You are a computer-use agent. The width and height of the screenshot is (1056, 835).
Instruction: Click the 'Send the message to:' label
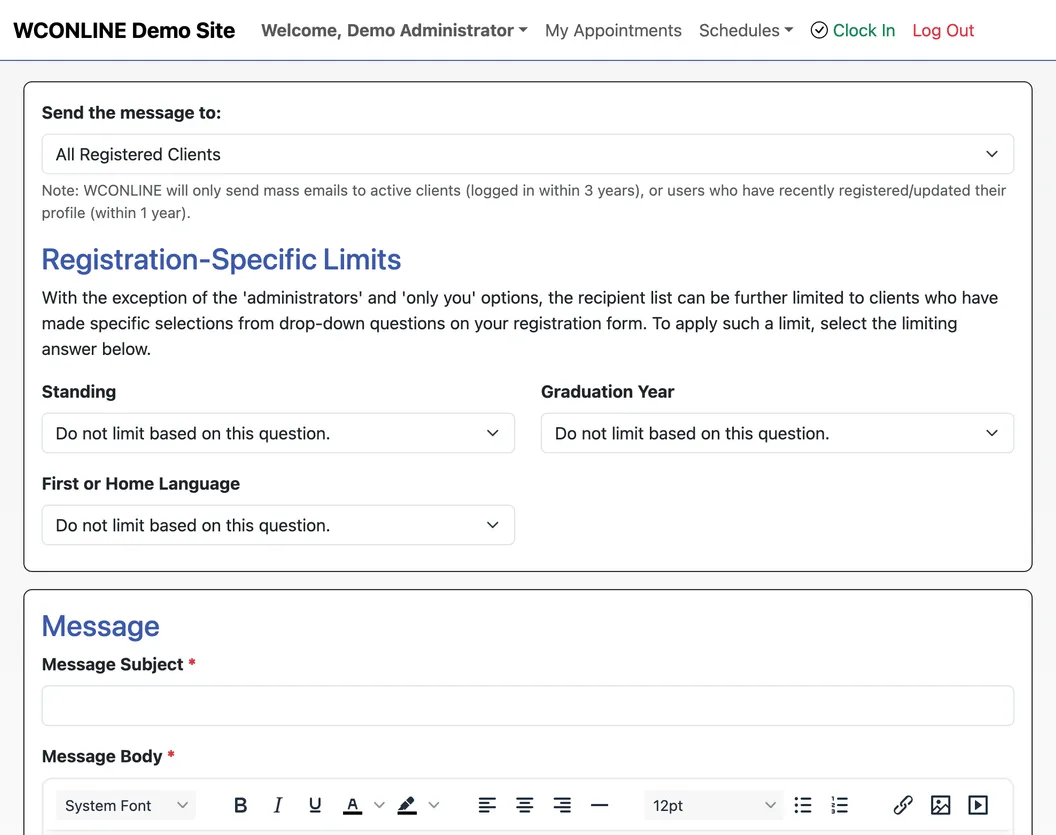[x=131, y=112]
